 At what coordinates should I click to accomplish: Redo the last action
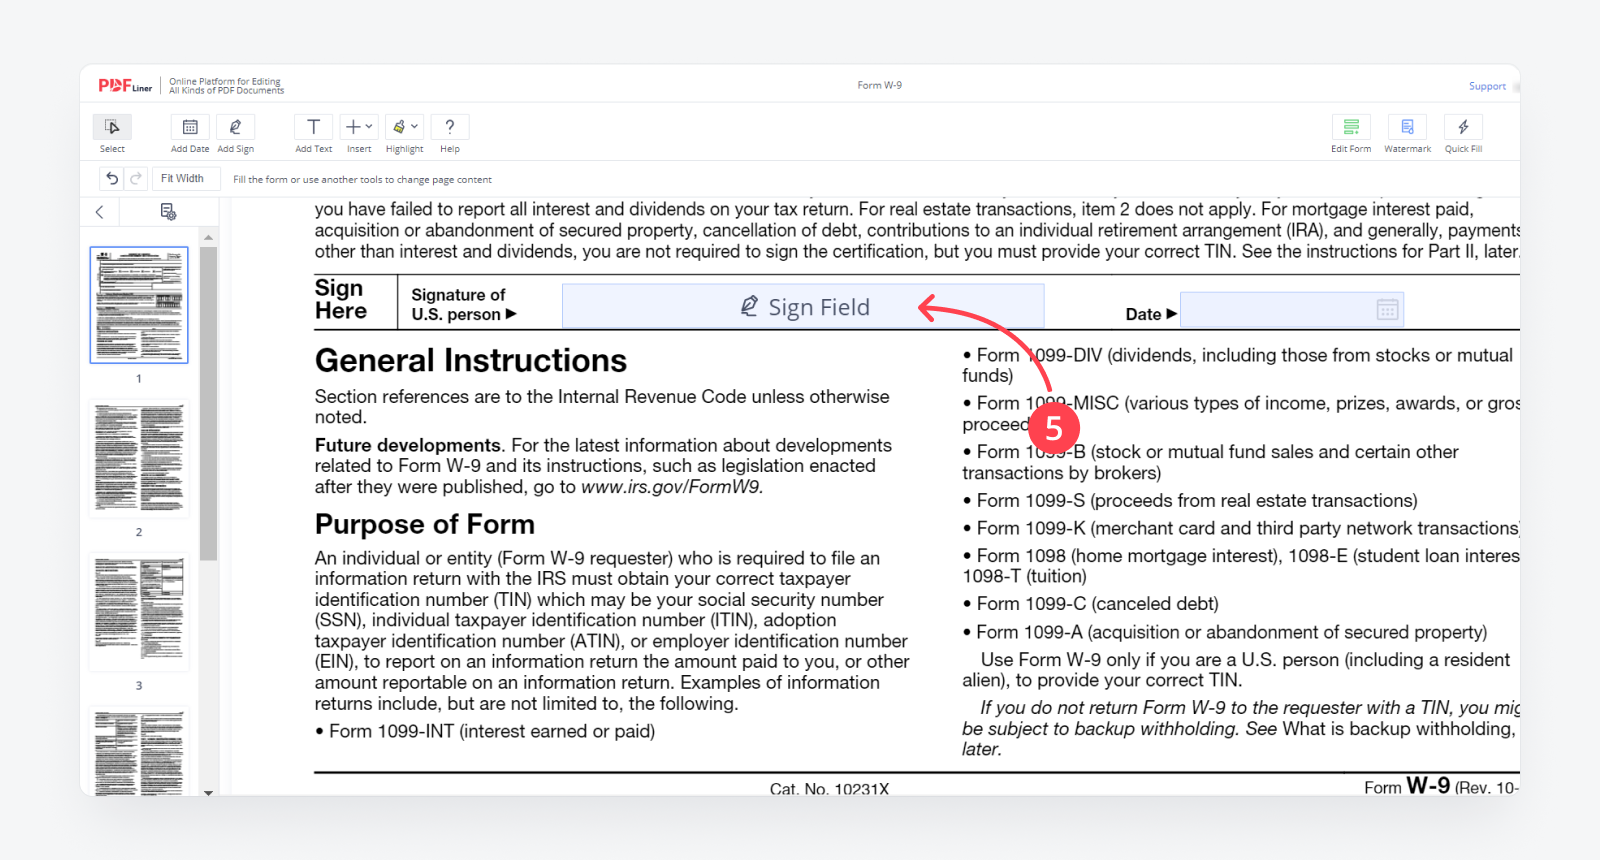[136, 178]
